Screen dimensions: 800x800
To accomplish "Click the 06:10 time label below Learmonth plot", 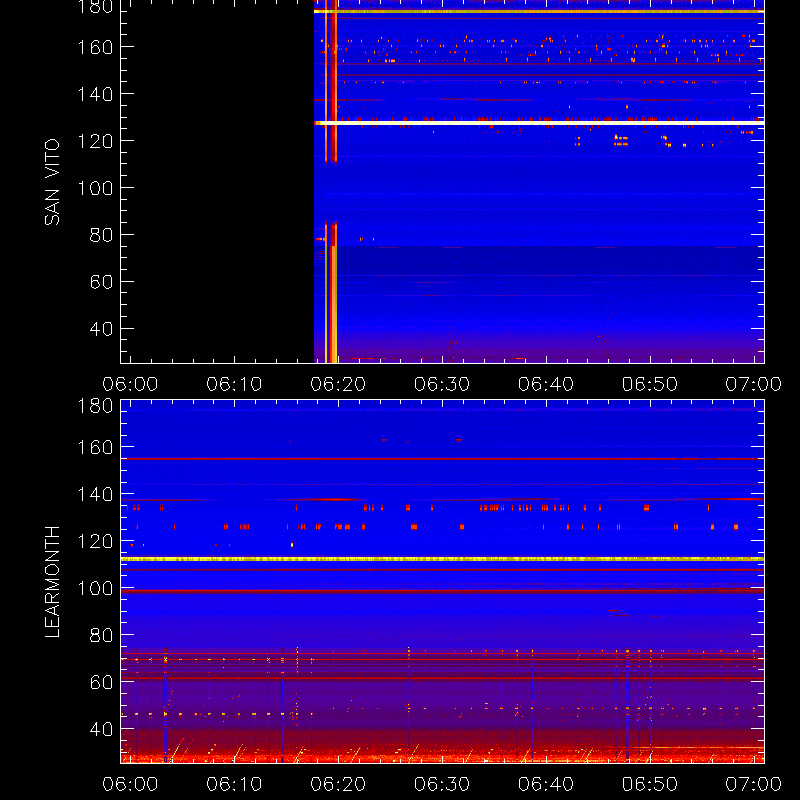I will 234,784.
